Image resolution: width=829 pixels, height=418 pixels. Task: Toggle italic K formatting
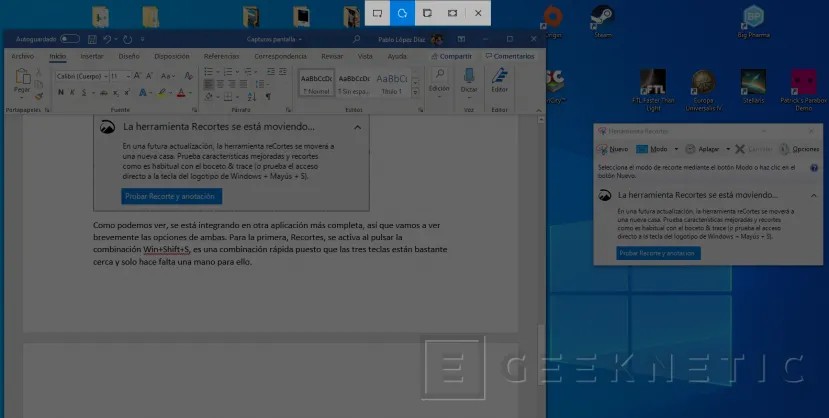coord(72,92)
